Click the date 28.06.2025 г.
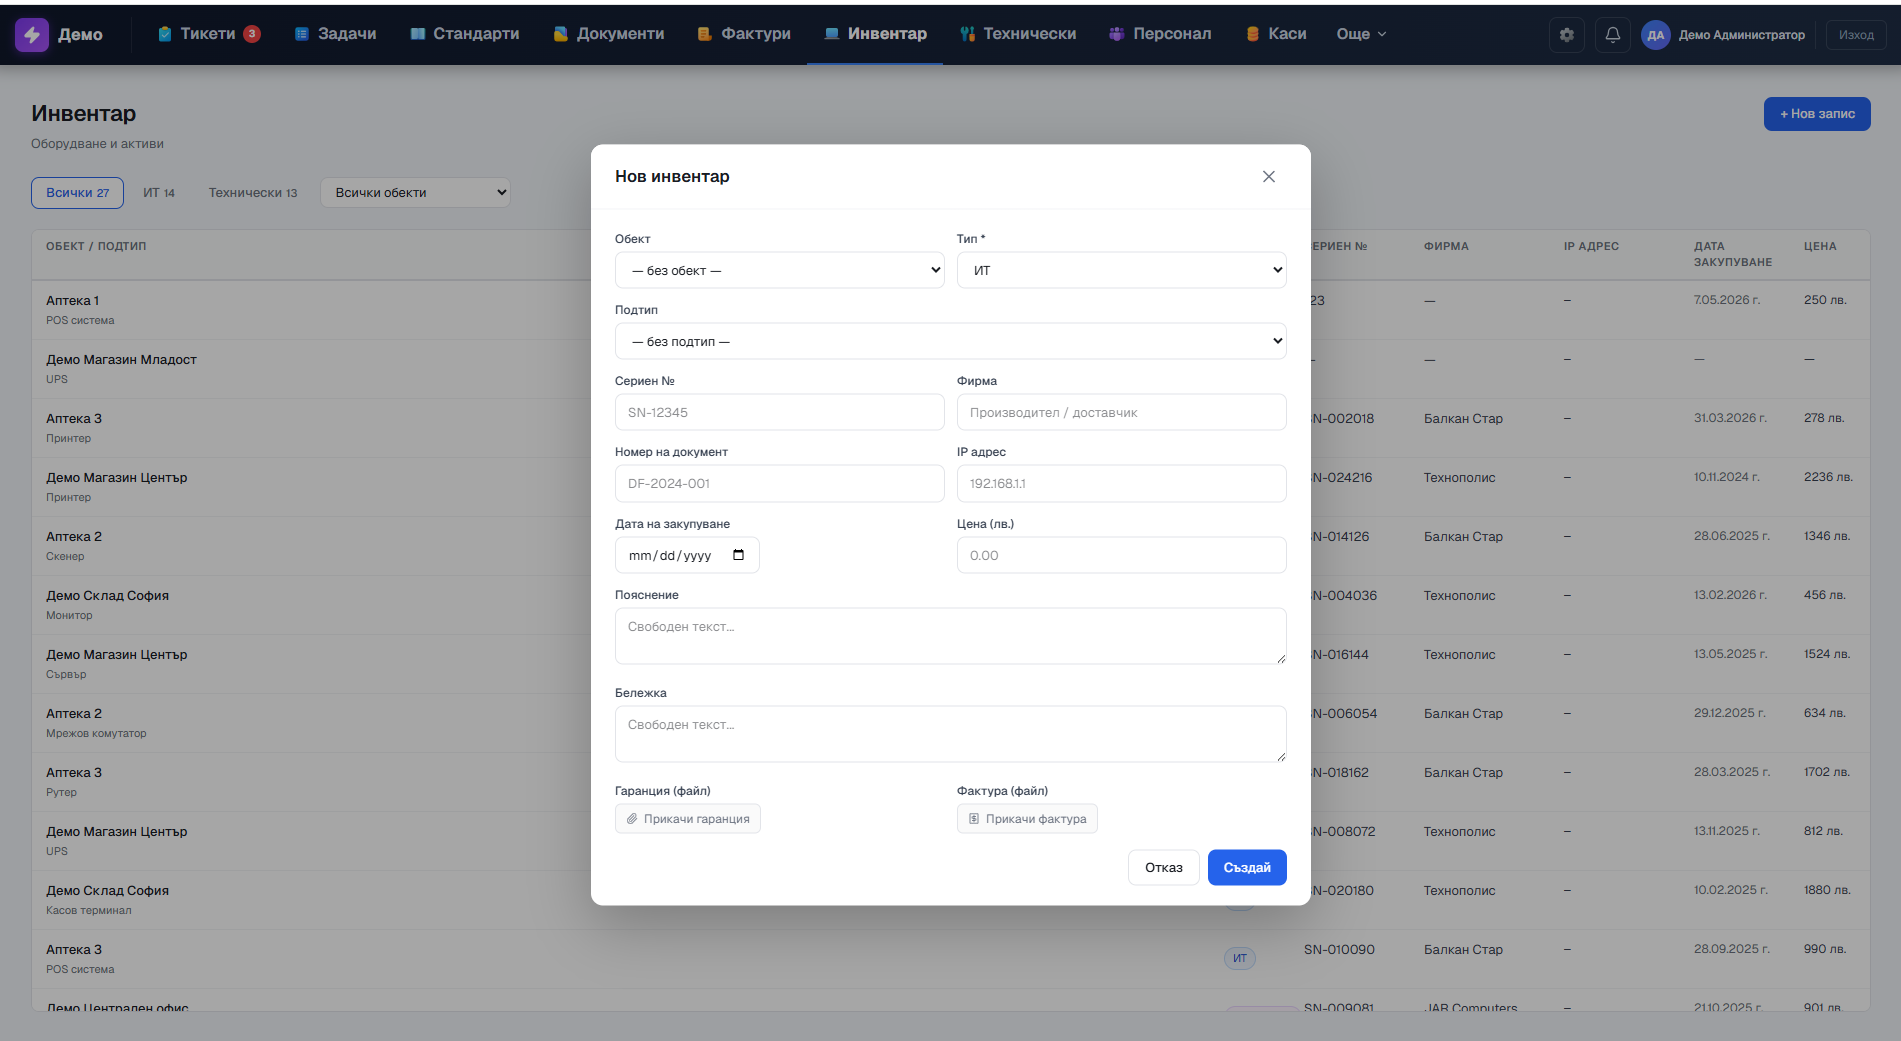The image size is (1901, 1041). 1731,536
